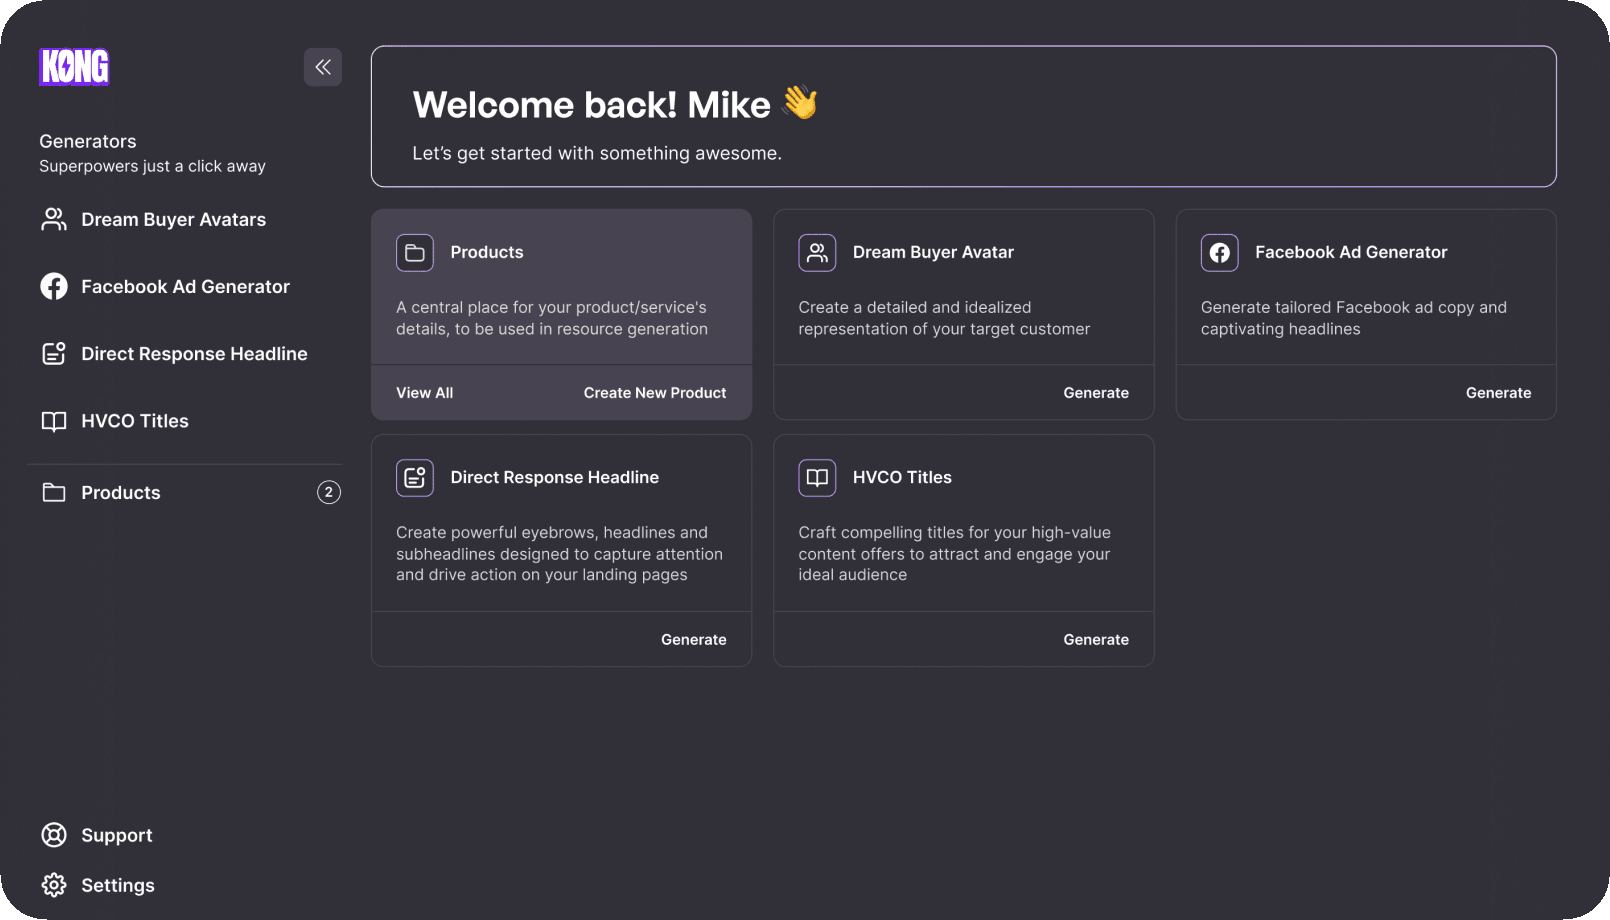The width and height of the screenshot is (1610, 920).
Task: Click Create New Product
Action: point(654,393)
